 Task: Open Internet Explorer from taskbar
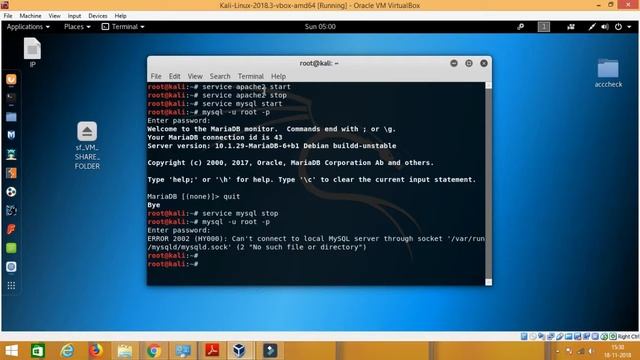(x=67, y=351)
